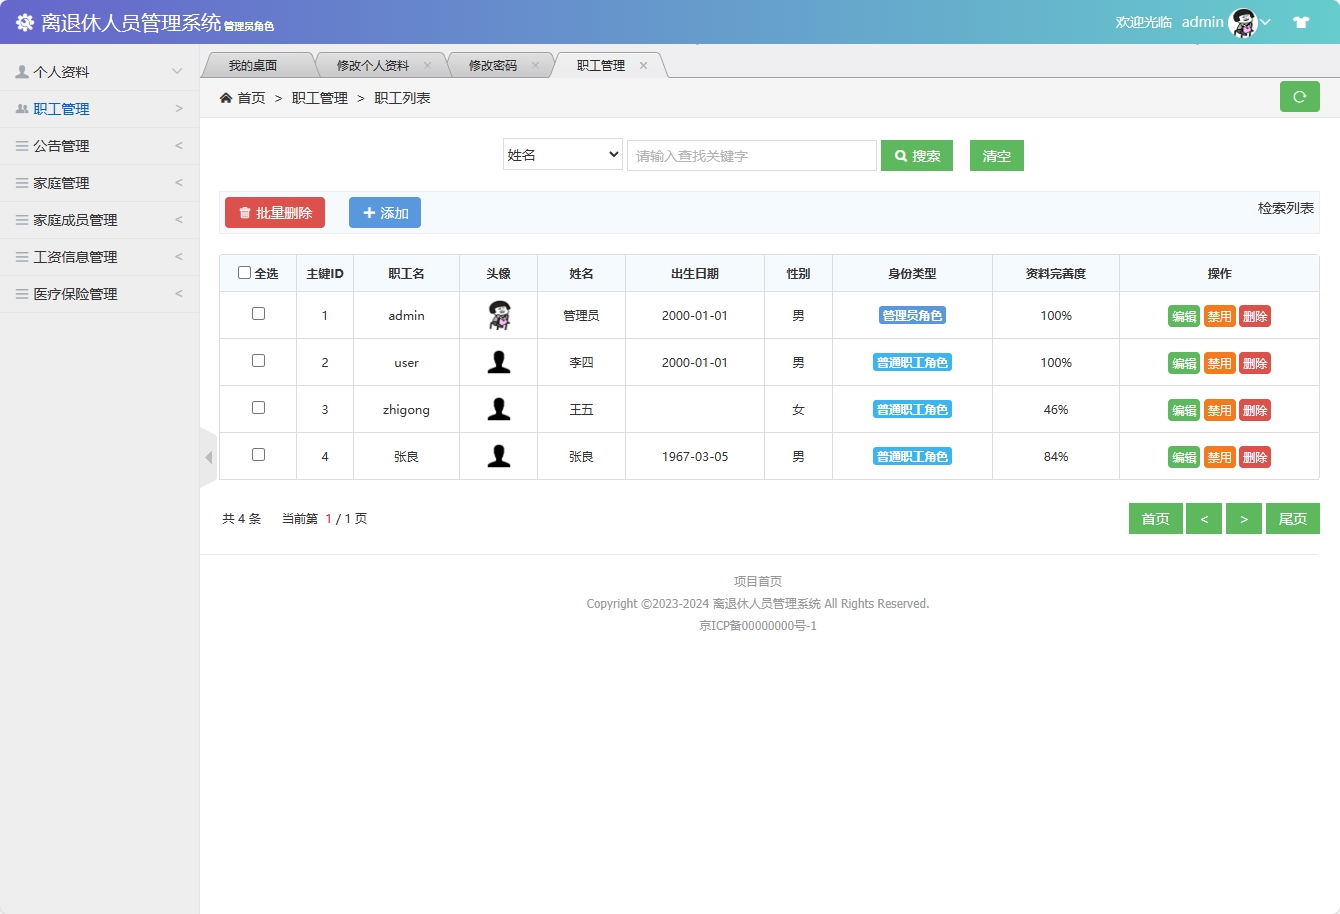Switch to the 我的桌面 tab

[x=255, y=64]
